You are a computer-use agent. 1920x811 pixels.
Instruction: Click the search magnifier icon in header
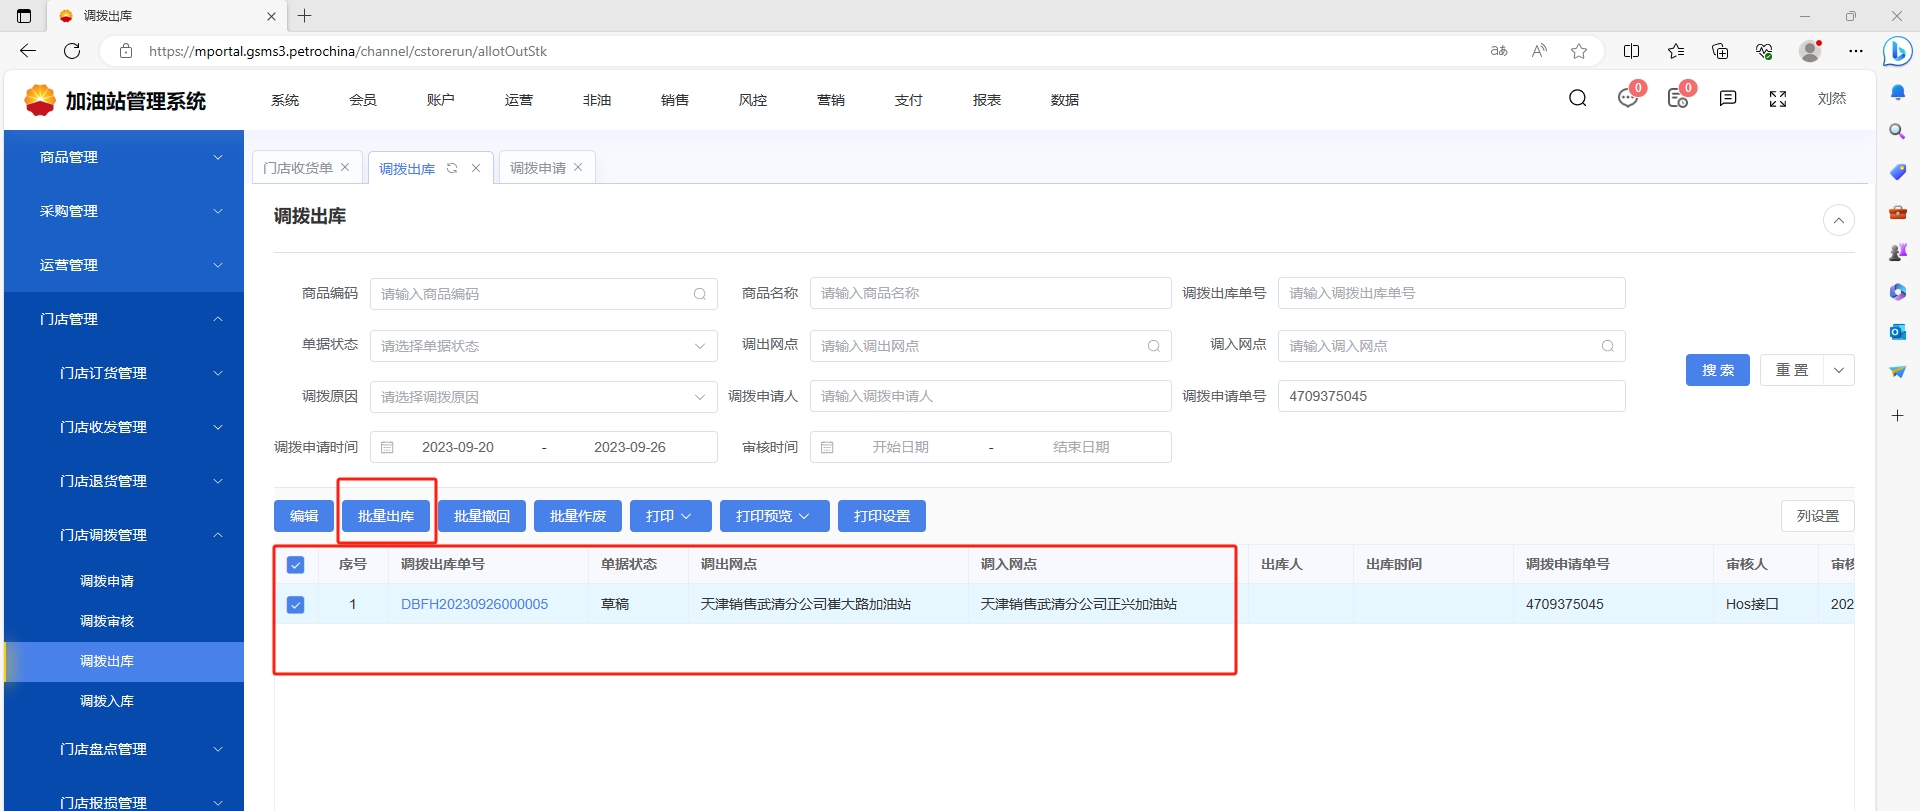click(x=1578, y=98)
